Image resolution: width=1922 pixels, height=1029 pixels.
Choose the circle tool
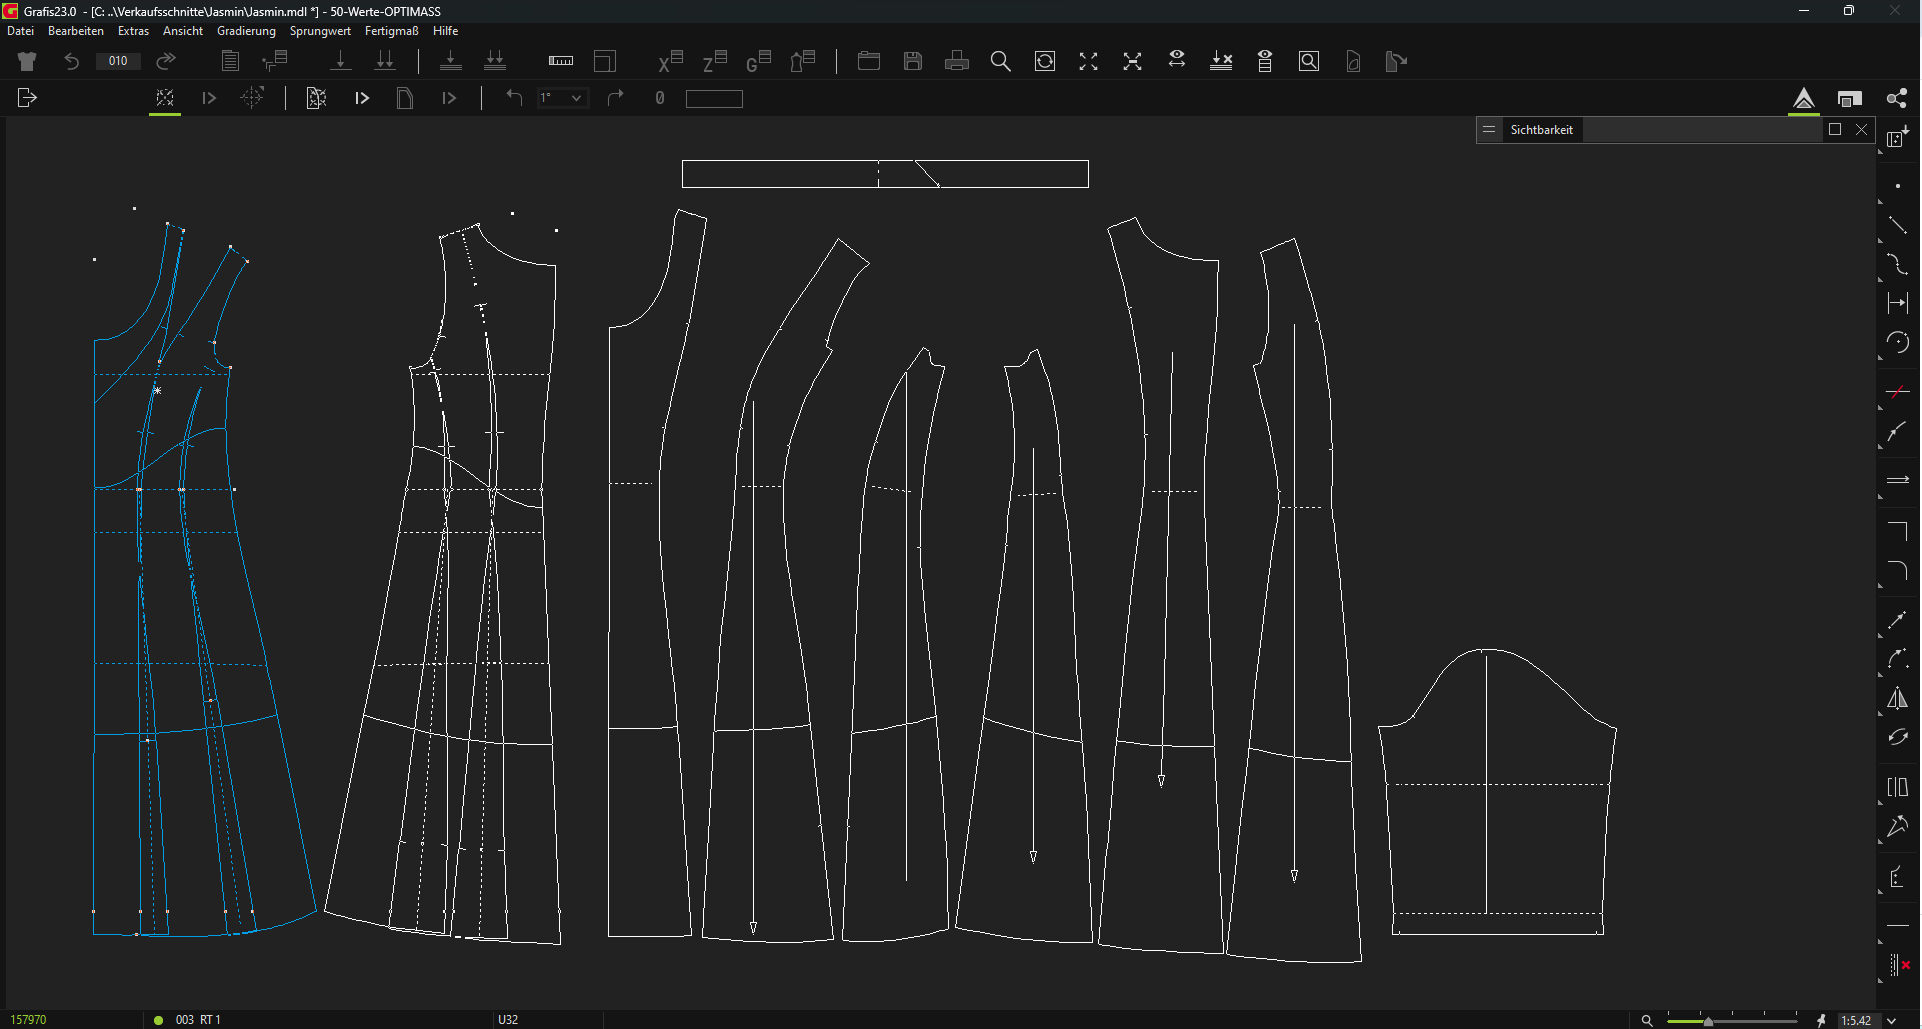[x=1897, y=343]
